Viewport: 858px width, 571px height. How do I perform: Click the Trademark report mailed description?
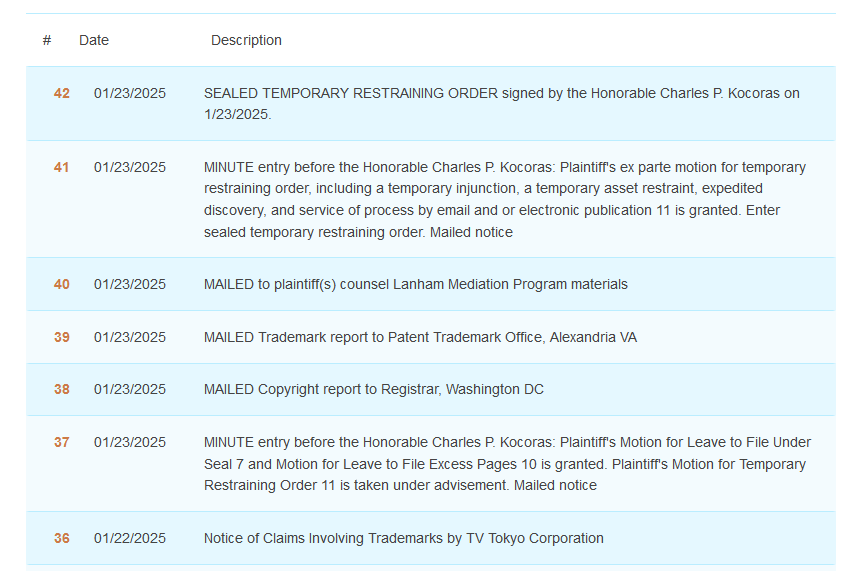419,337
